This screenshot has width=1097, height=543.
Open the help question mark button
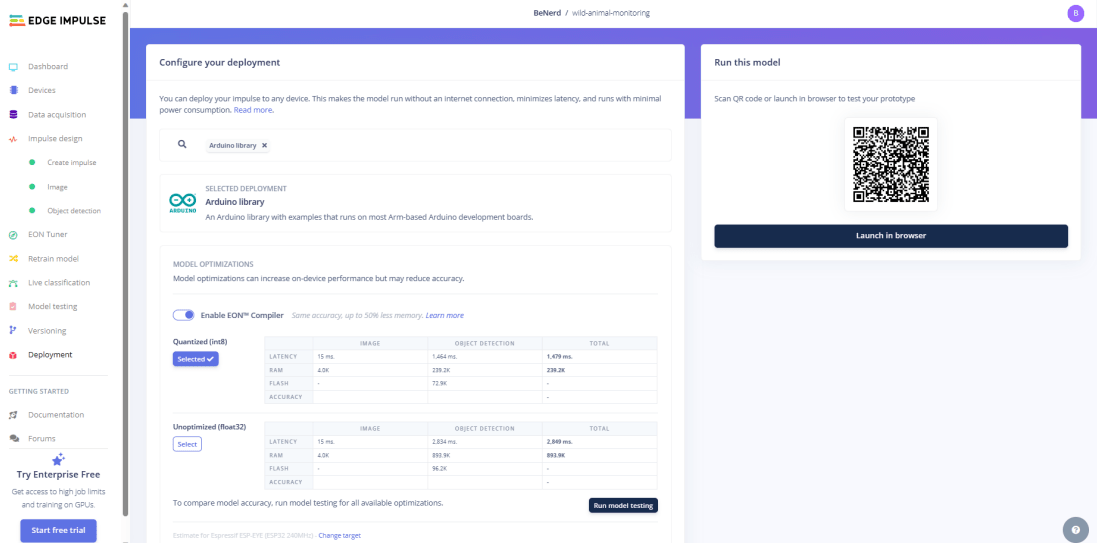click(1075, 529)
